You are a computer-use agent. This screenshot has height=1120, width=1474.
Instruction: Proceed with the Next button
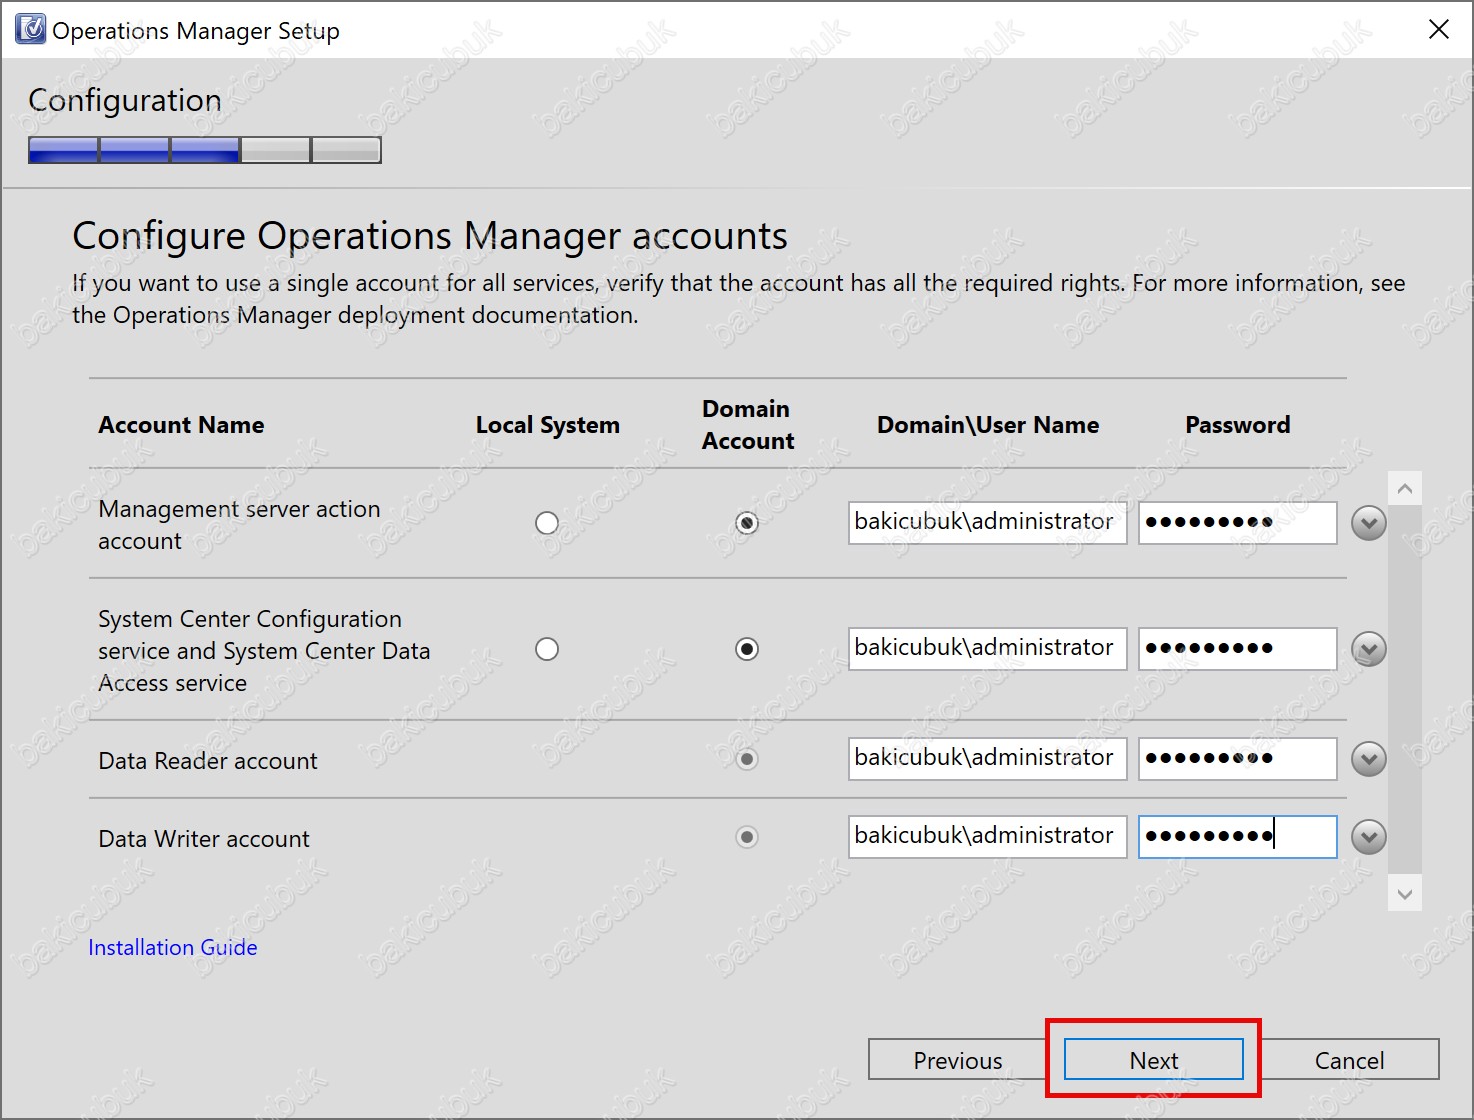(1154, 1060)
